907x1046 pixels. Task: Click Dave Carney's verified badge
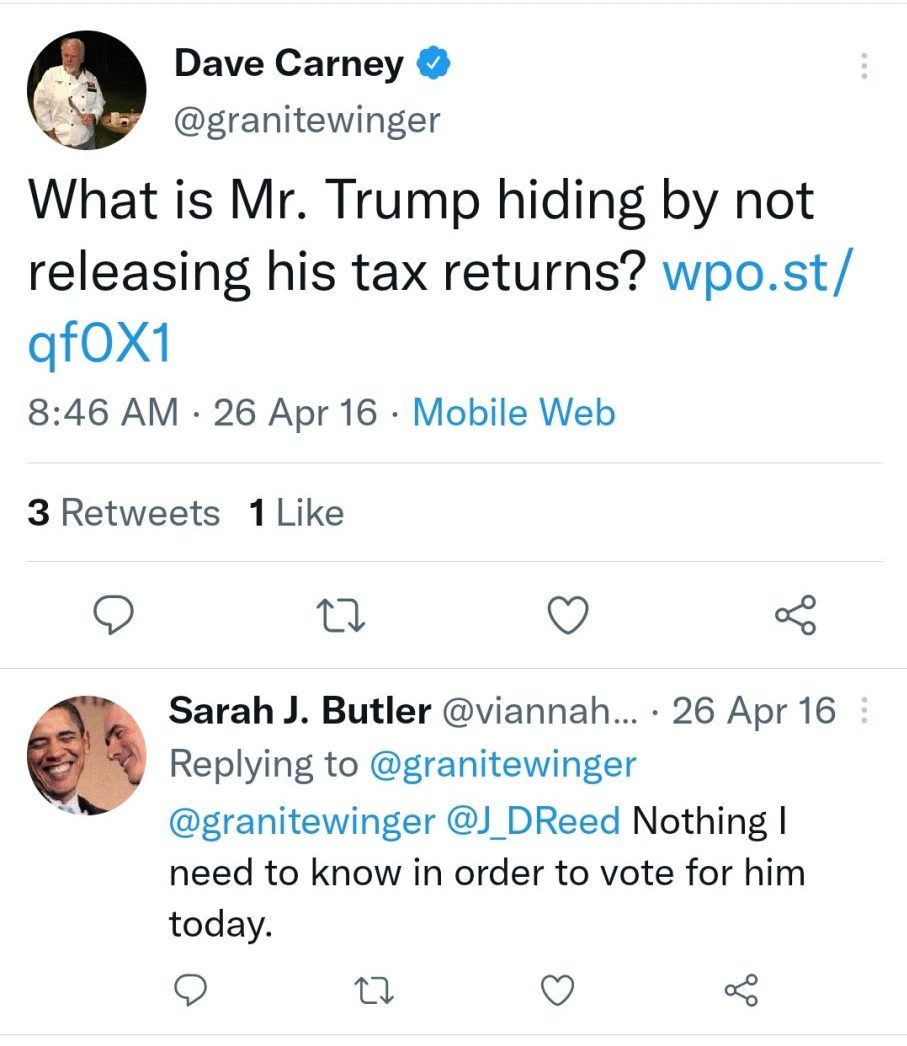point(432,64)
